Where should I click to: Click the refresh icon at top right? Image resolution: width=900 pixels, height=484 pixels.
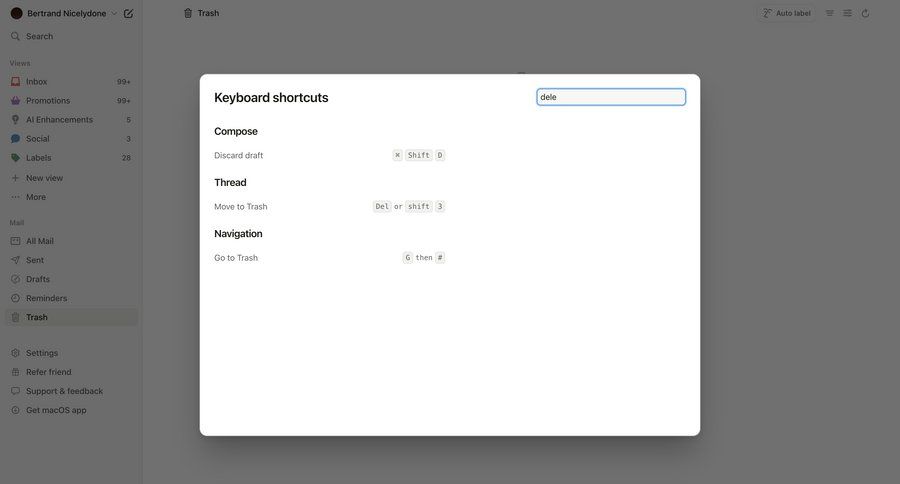click(865, 14)
